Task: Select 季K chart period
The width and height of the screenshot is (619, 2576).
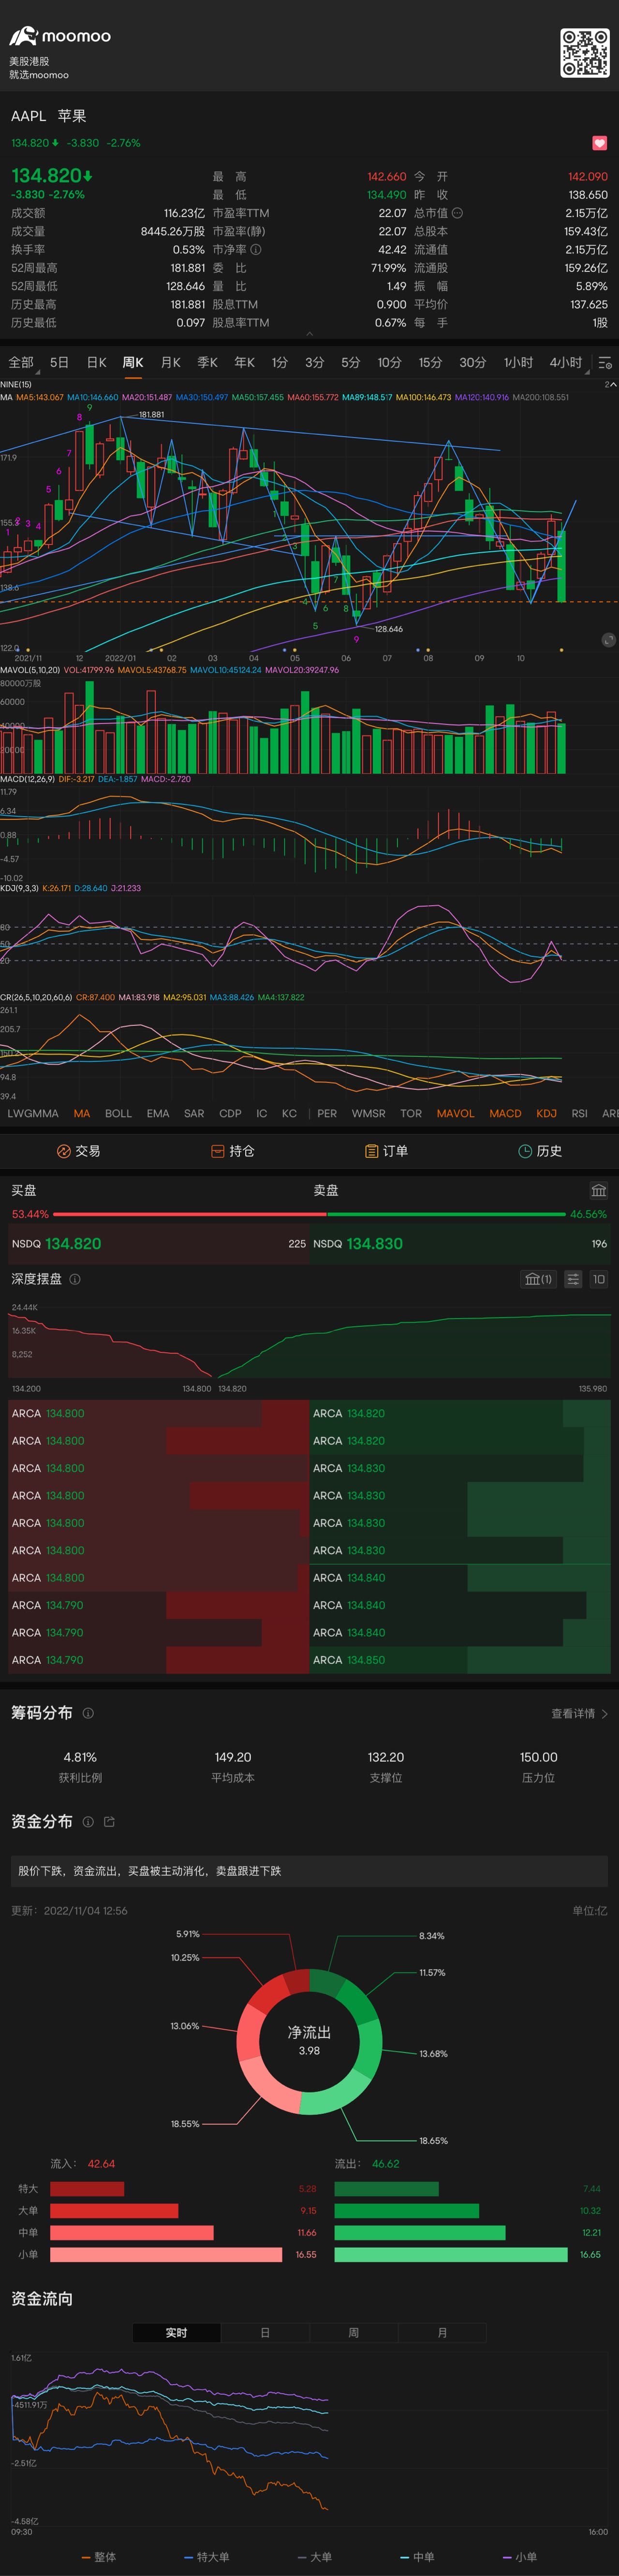Action: 208,362
